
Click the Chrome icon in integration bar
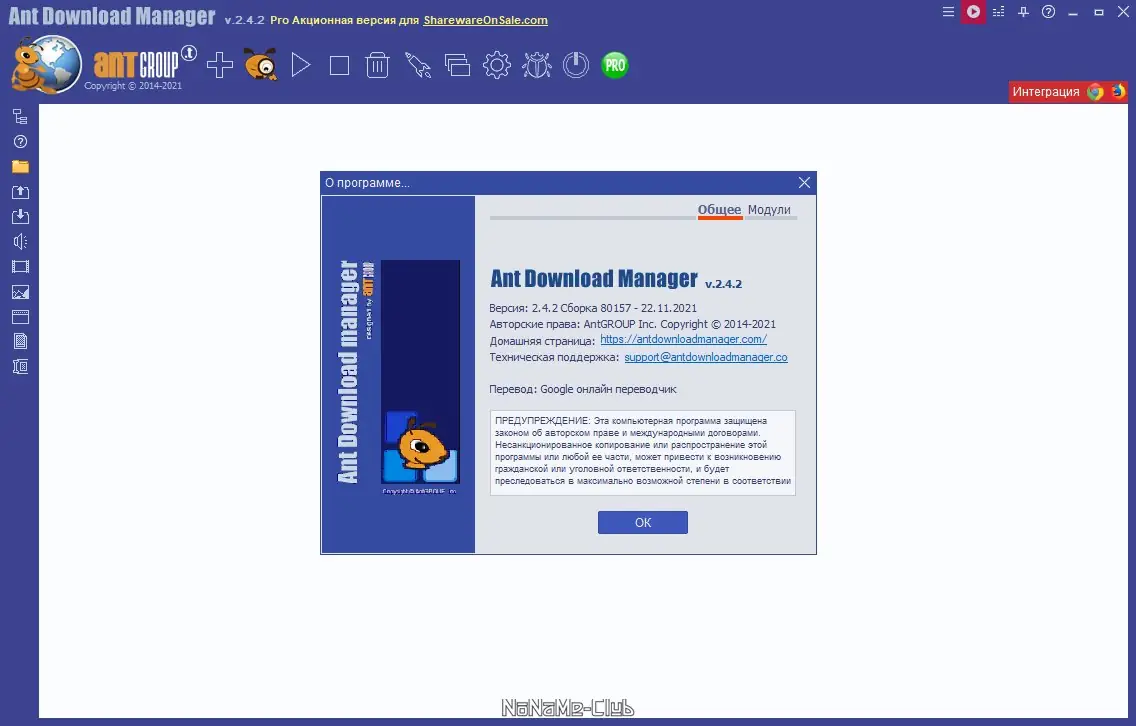tap(1095, 91)
